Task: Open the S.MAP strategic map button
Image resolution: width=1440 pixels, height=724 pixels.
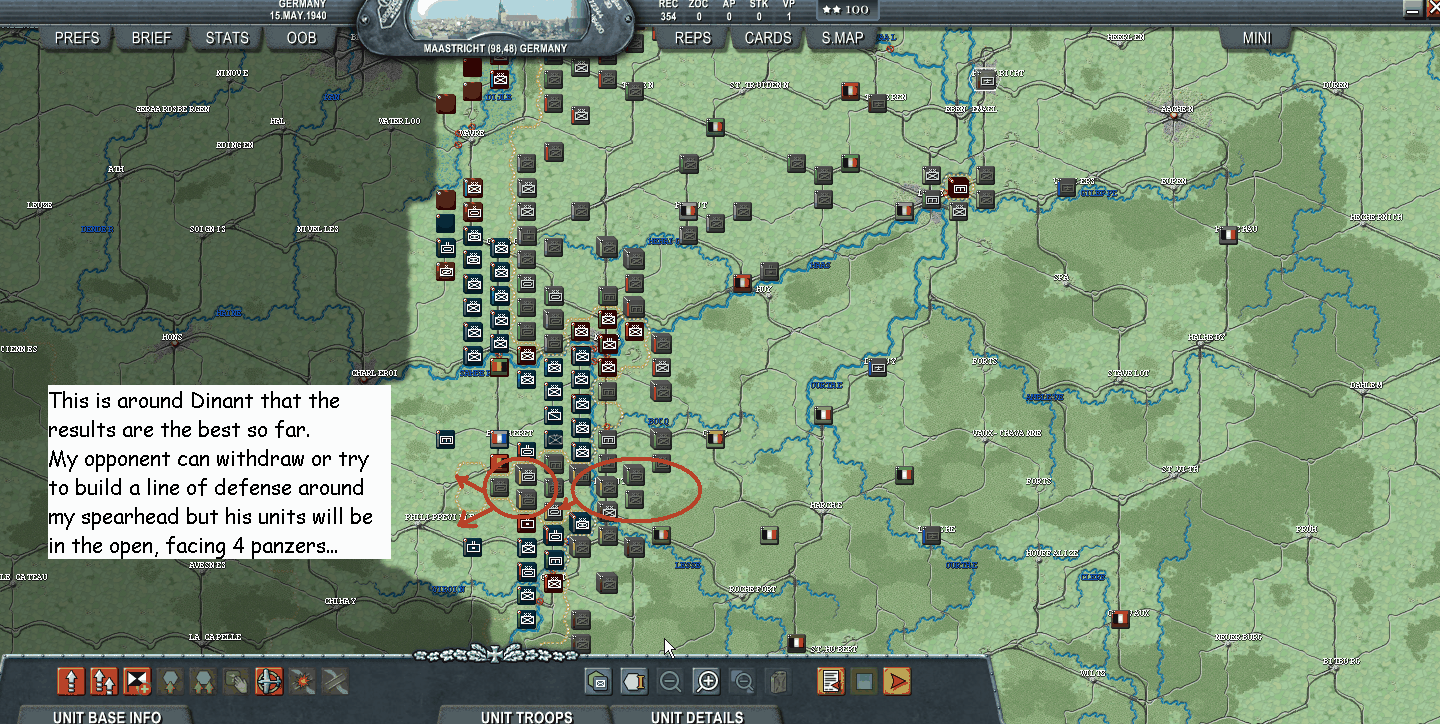Action: coord(842,38)
